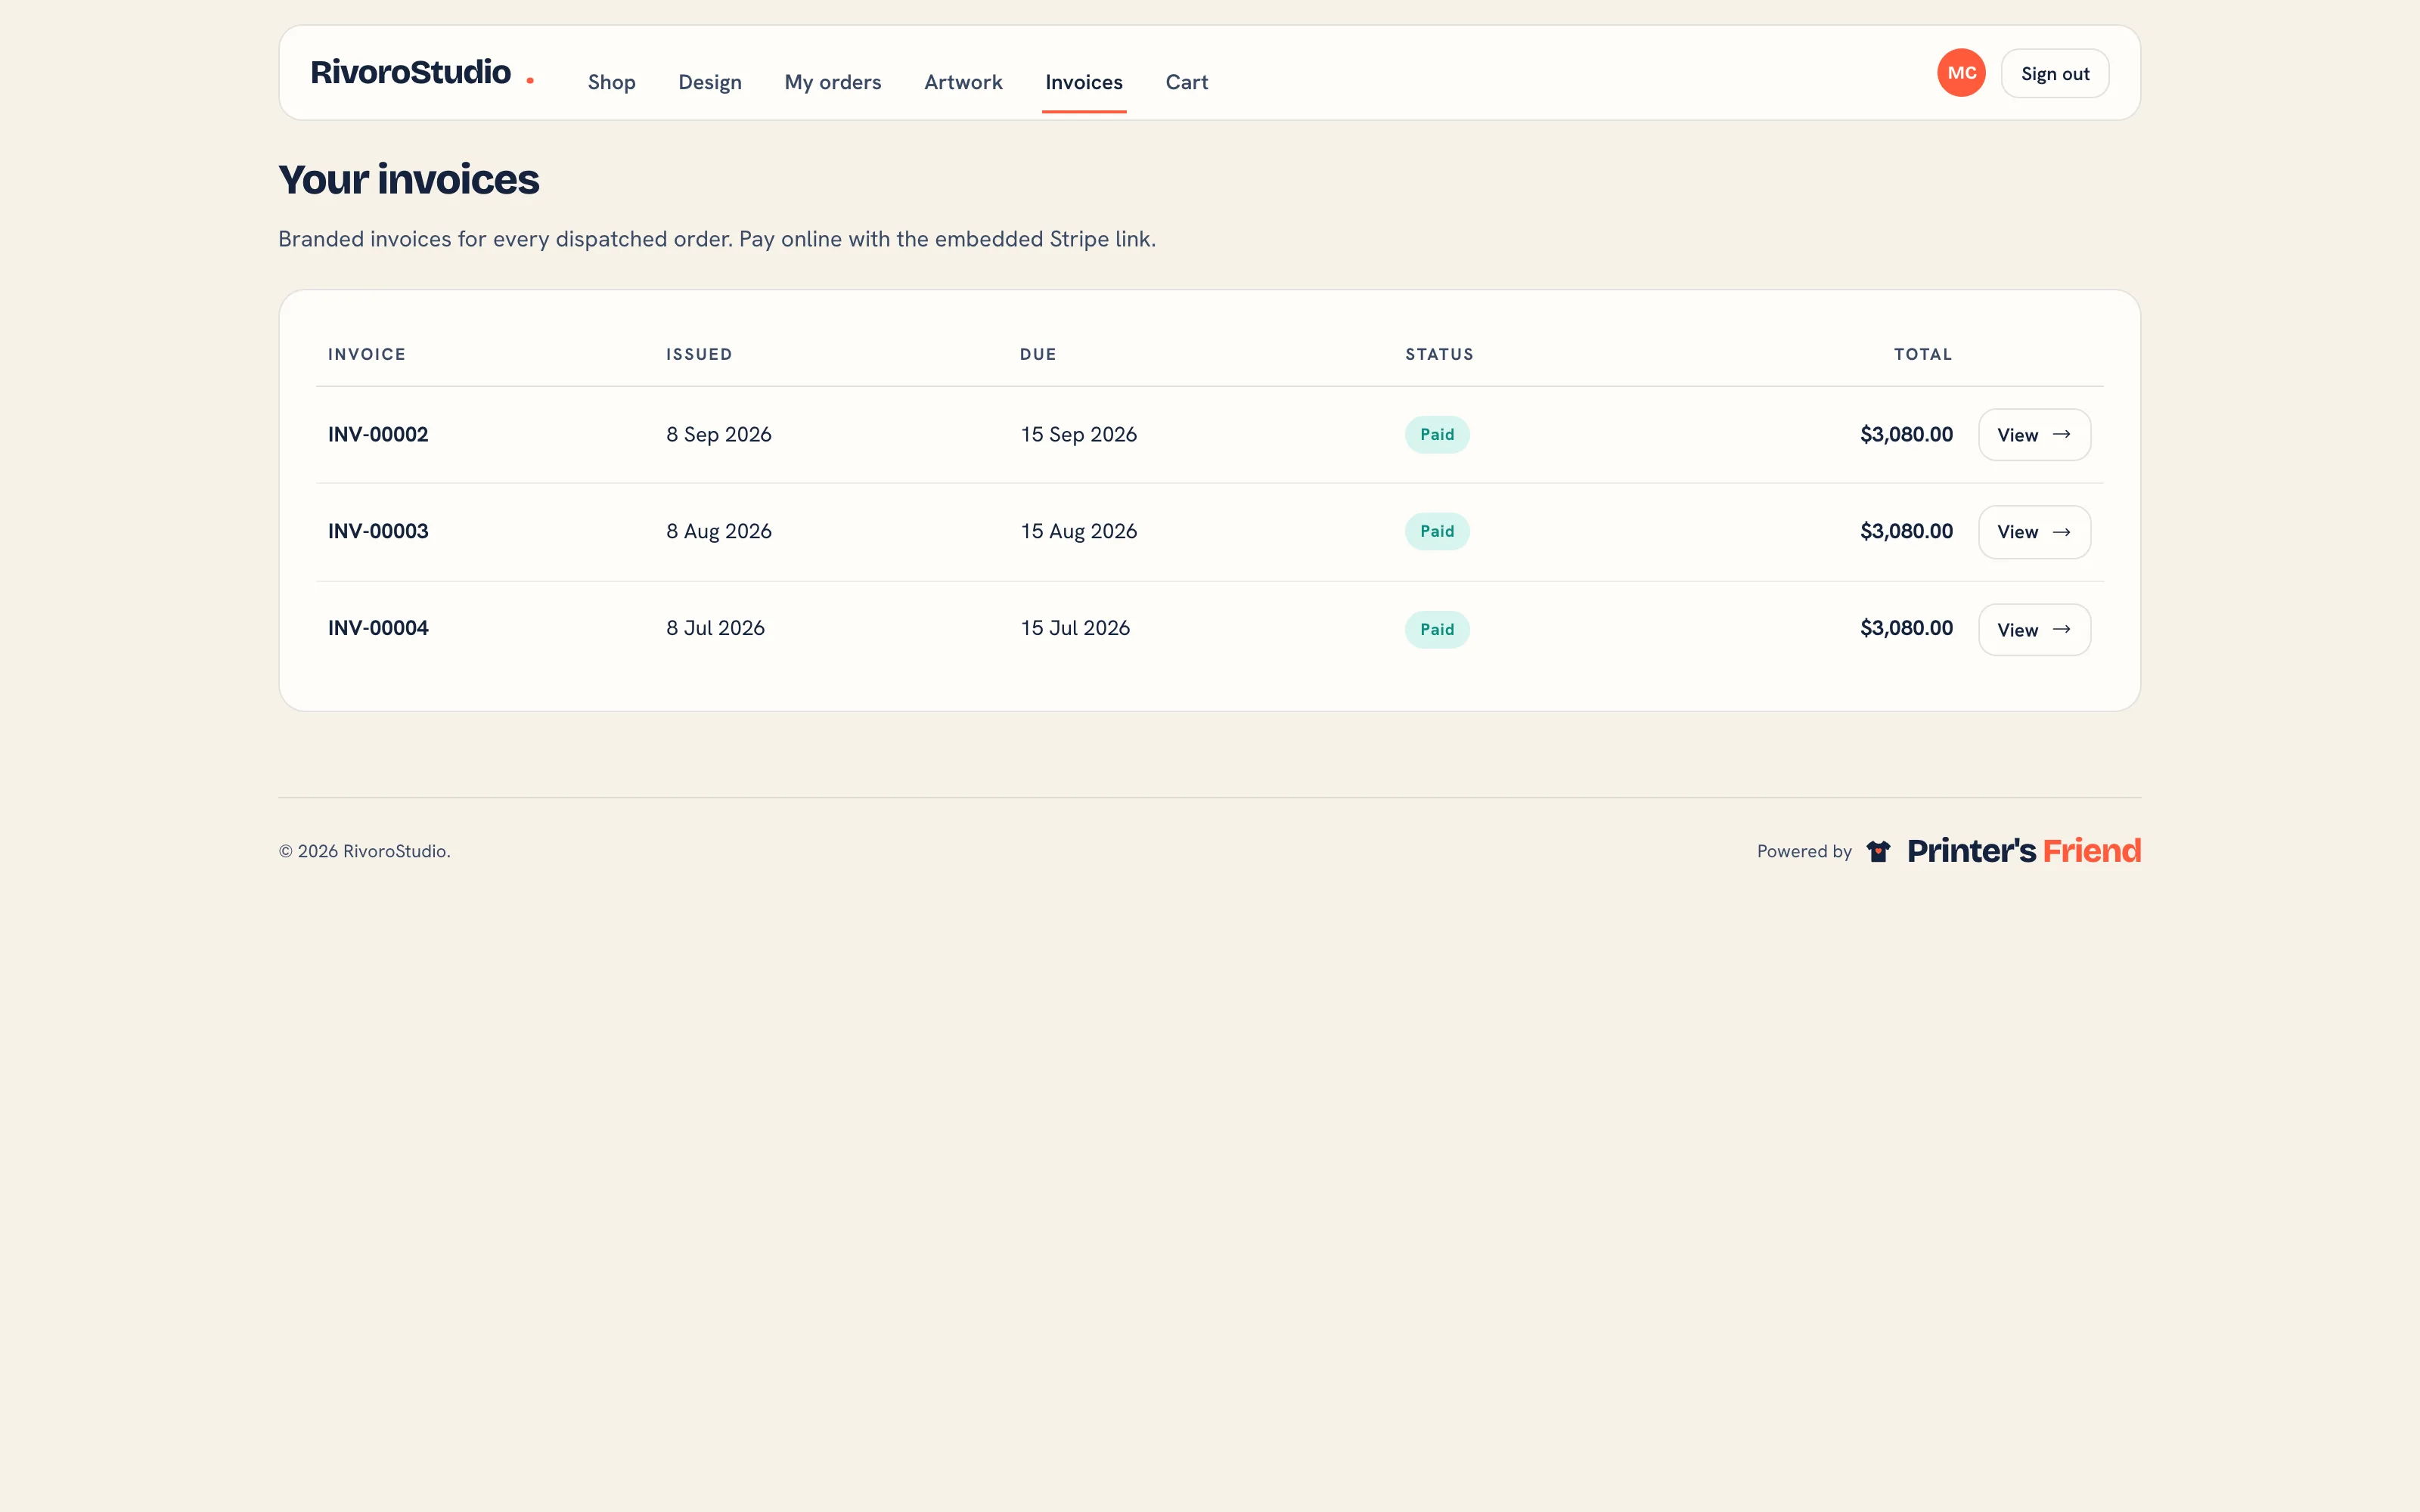Go to the Design page
The height and width of the screenshot is (1512, 2420).
point(709,82)
